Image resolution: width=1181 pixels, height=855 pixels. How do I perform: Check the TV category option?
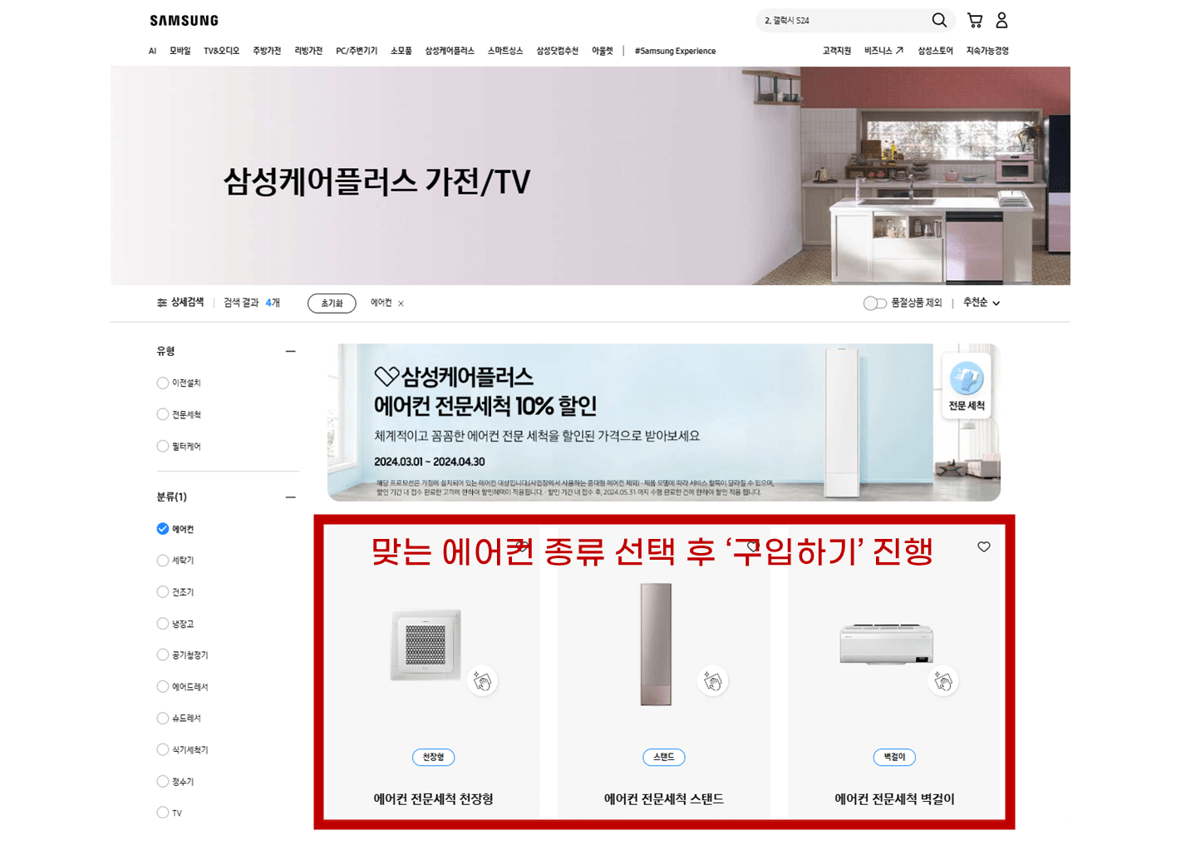pyautogui.click(x=163, y=812)
